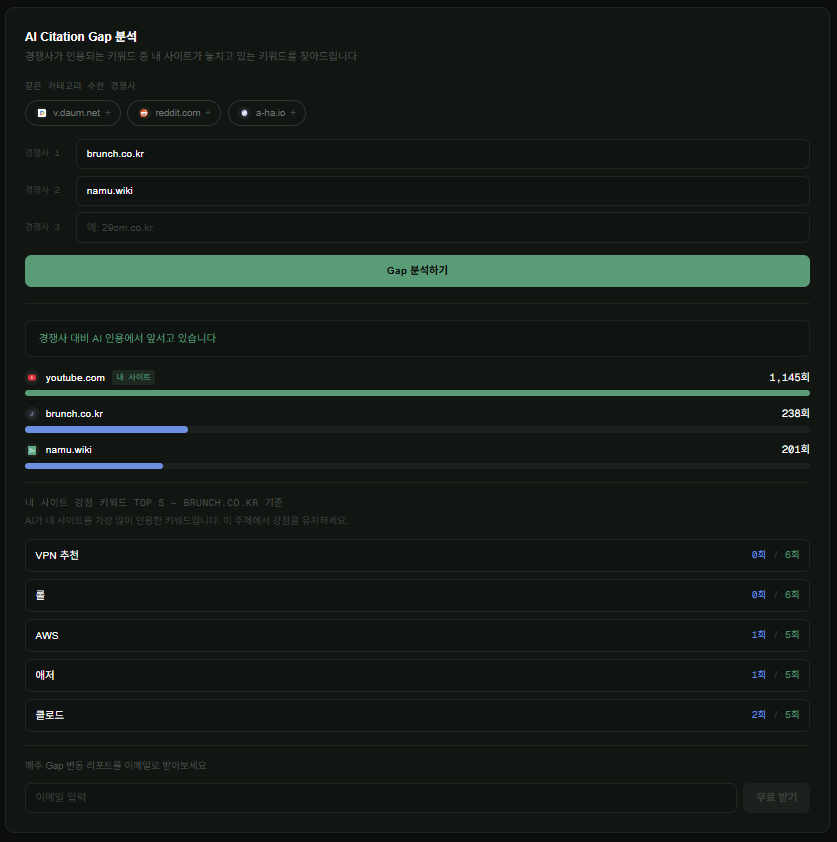The width and height of the screenshot is (837, 842).
Task: Focus the competitor 1 field brunch.co.kr
Action: click(442, 154)
